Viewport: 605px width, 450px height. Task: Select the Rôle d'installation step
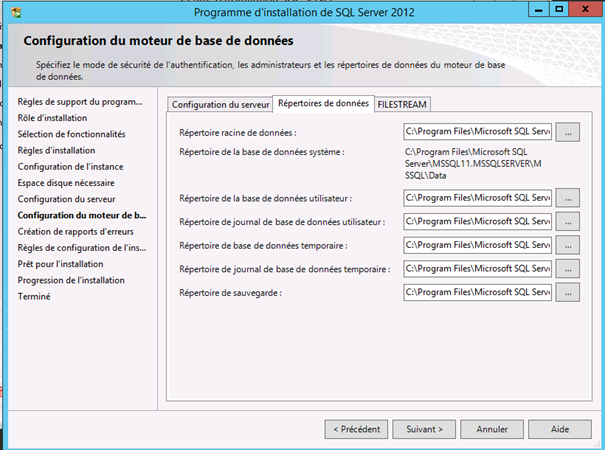(x=52, y=118)
